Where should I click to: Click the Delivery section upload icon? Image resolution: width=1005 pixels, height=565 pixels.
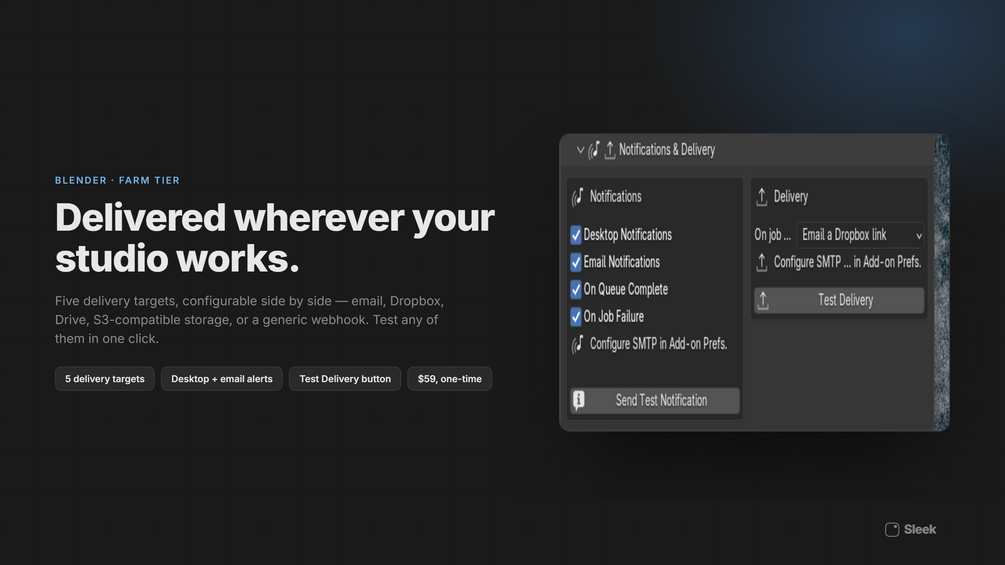761,197
